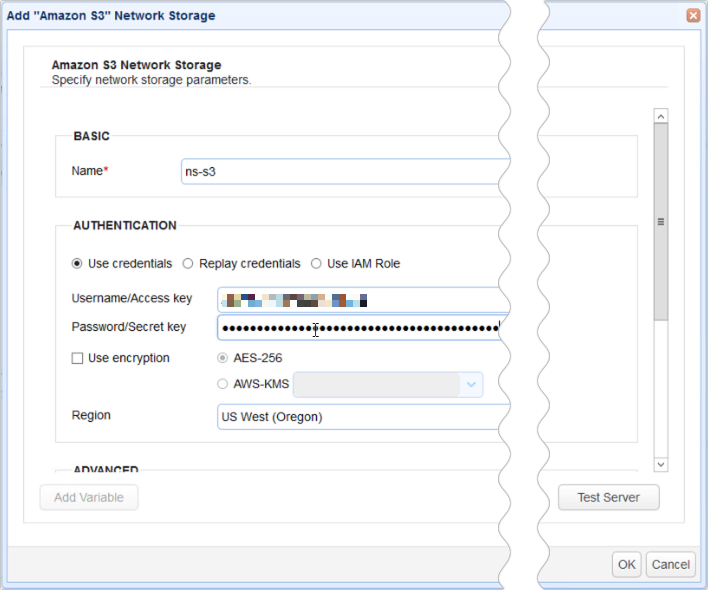Viewport: 708px width, 590px height.
Task: Close the Add Amazon S3 Network Storage dialog
Action: (x=692, y=16)
